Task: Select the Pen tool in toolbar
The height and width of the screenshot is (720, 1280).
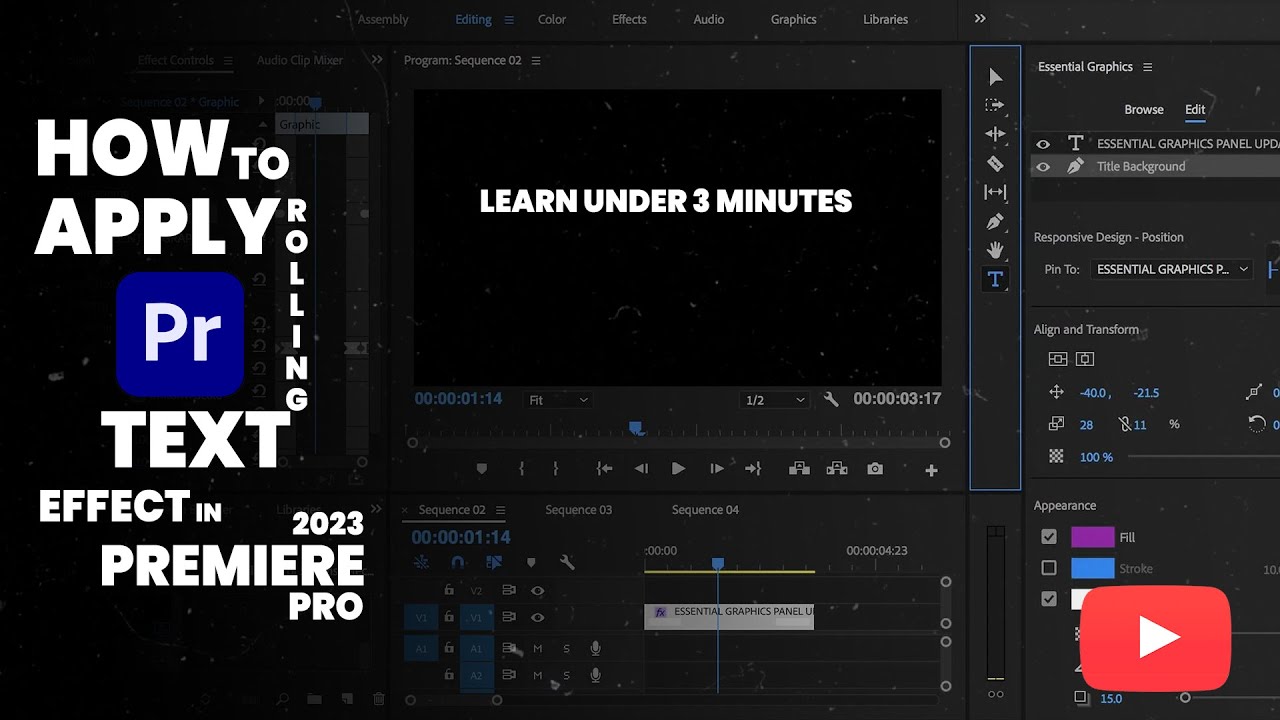Action: pos(995,221)
